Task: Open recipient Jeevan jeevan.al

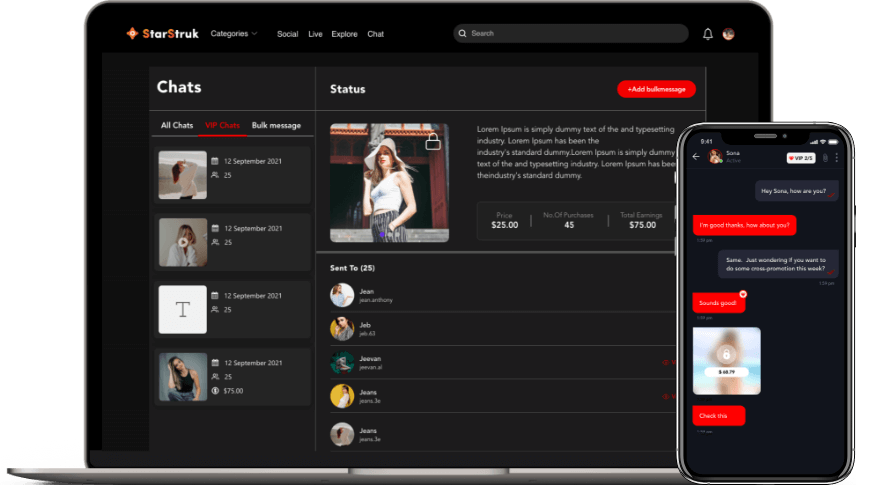Action: 502,362
